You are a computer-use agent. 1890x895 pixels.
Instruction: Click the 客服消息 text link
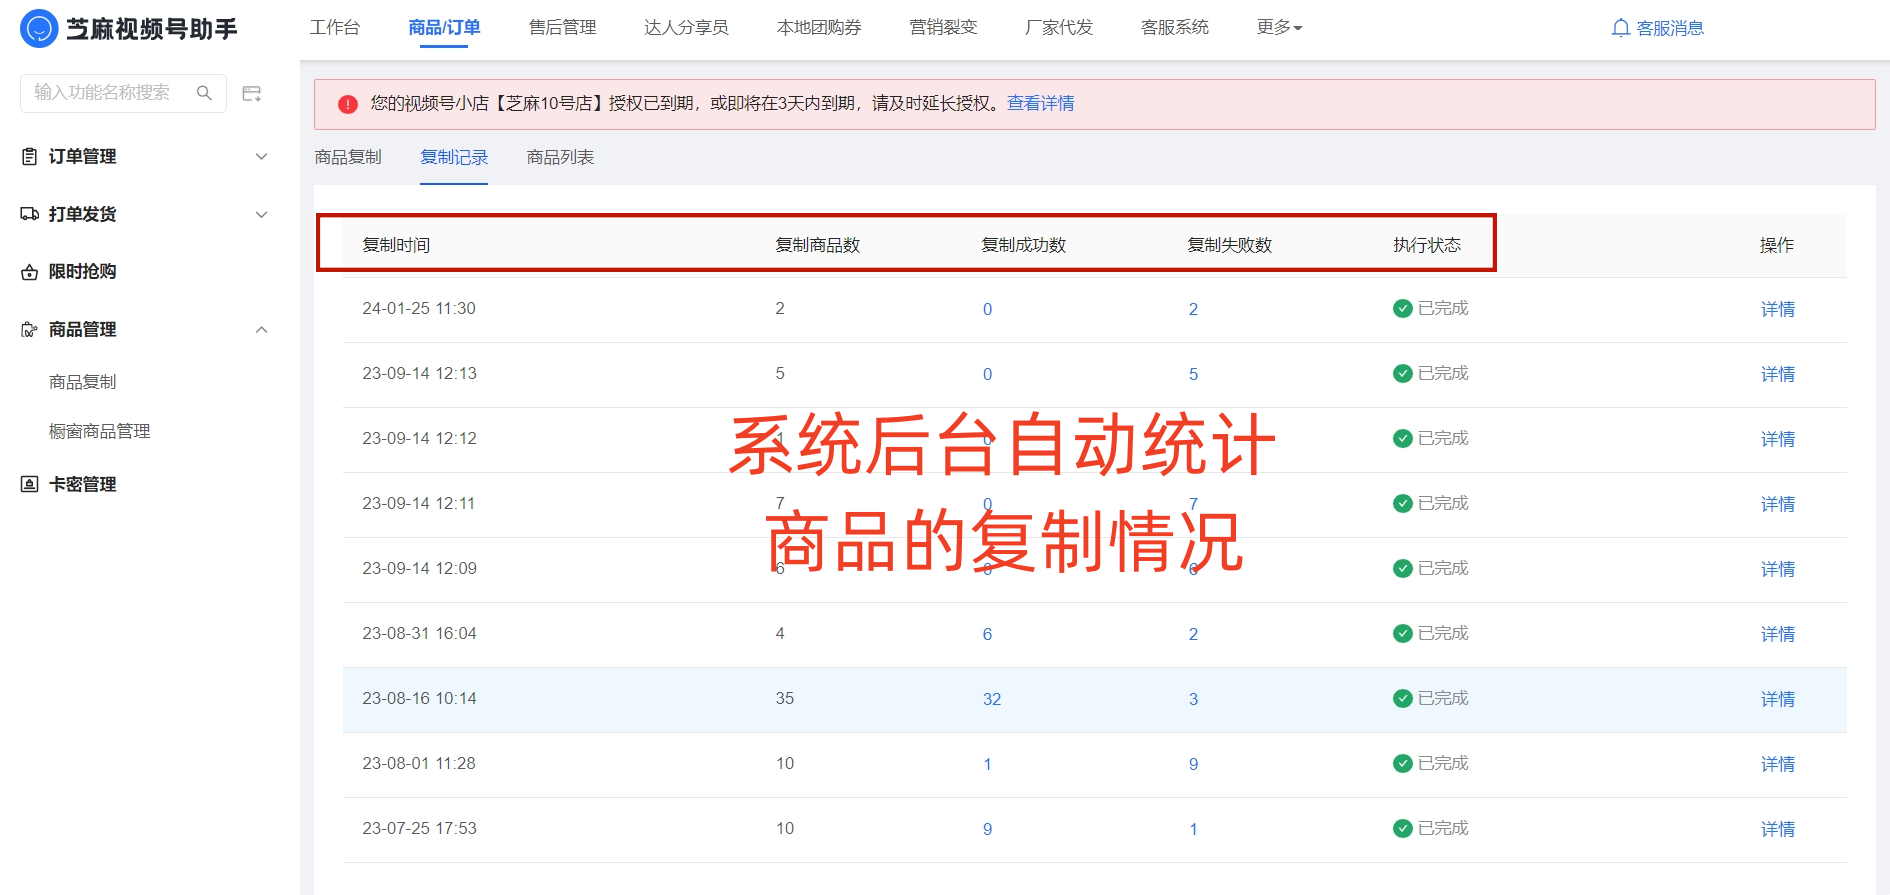(1670, 28)
